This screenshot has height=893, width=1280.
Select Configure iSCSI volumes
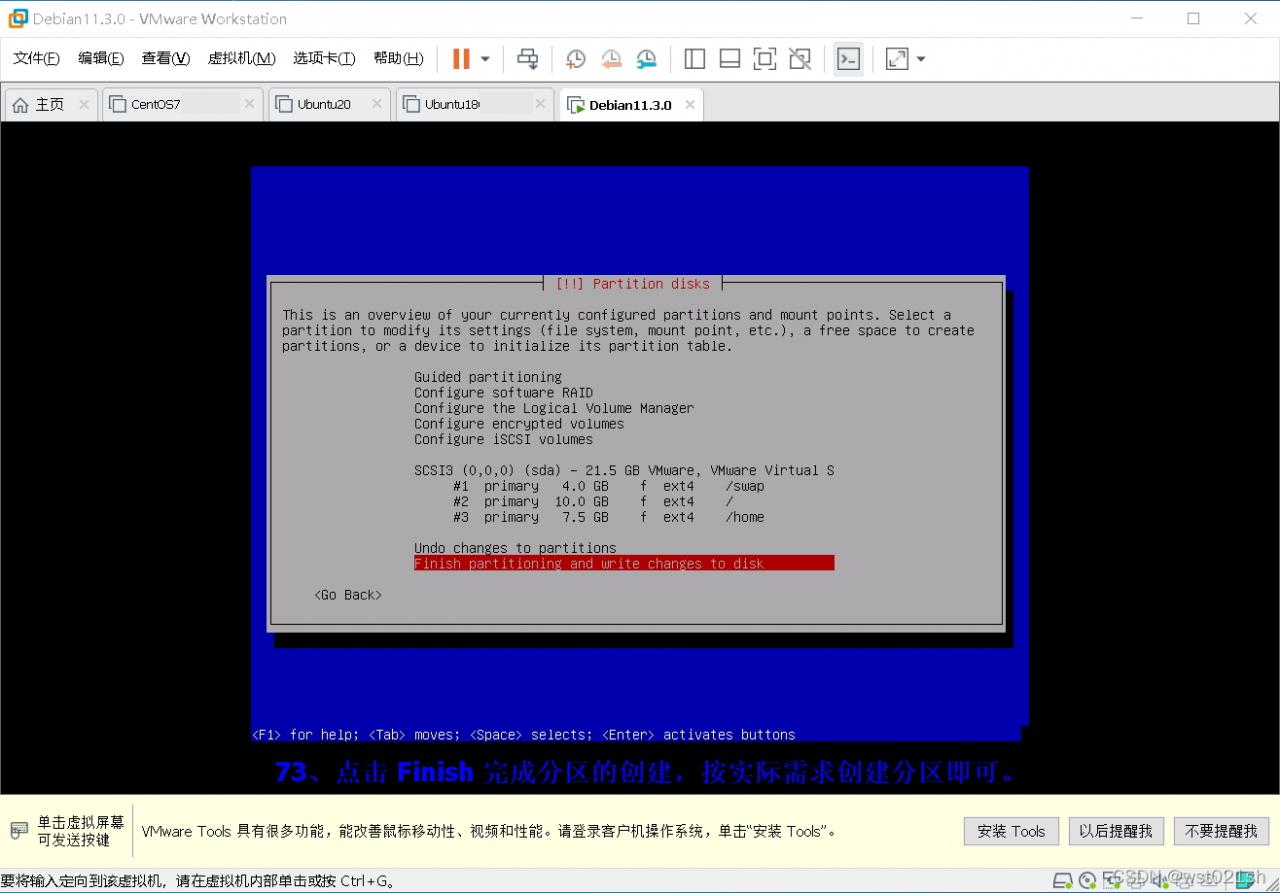pyautogui.click(x=503, y=439)
